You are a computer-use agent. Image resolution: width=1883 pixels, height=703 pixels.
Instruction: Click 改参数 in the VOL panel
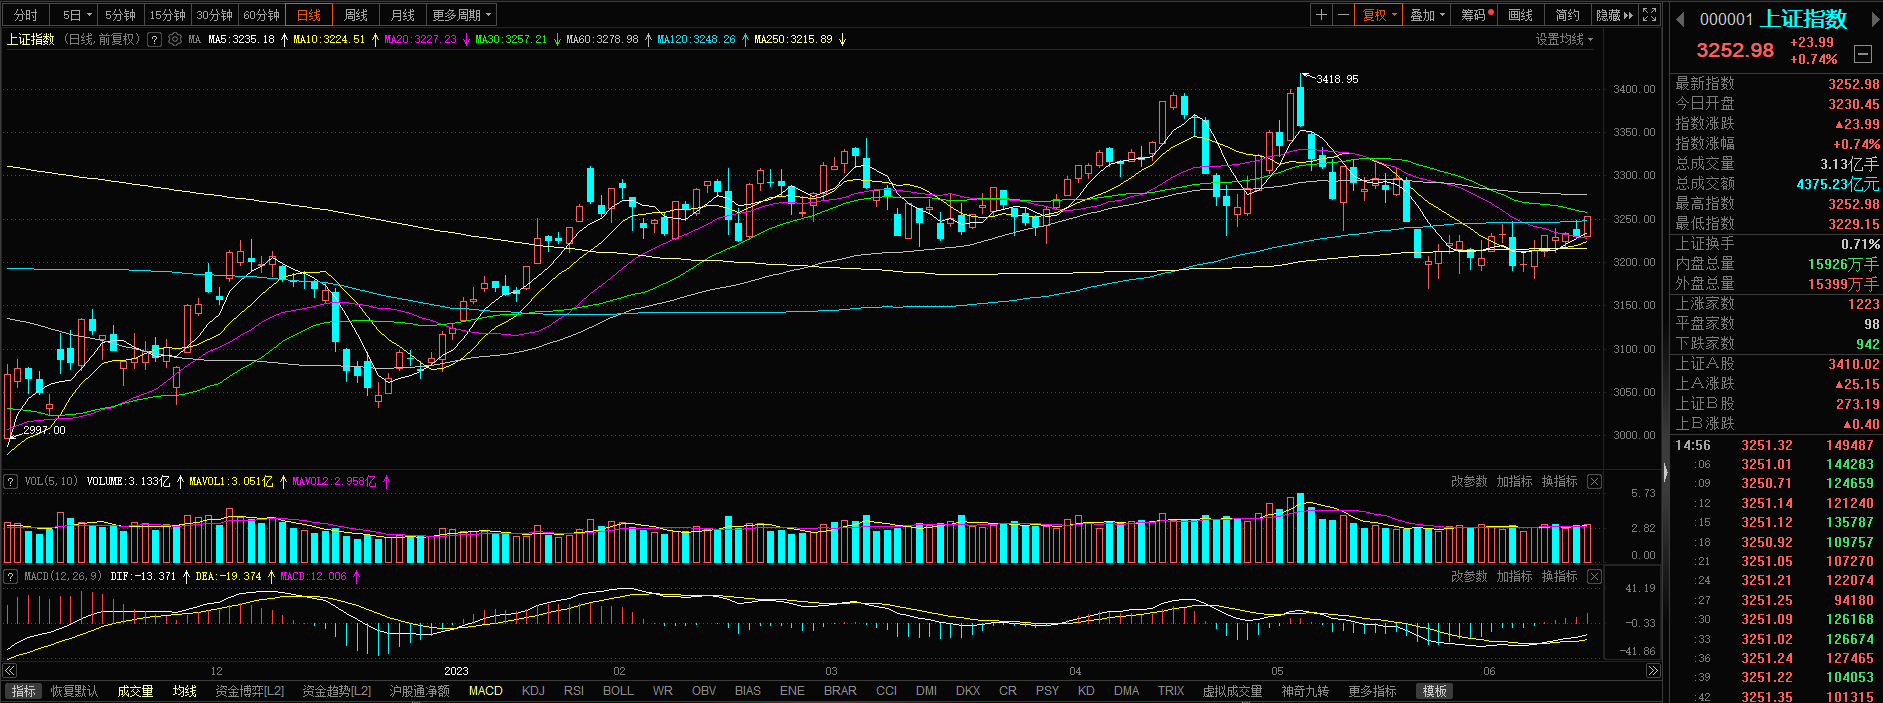(1469, 482)
